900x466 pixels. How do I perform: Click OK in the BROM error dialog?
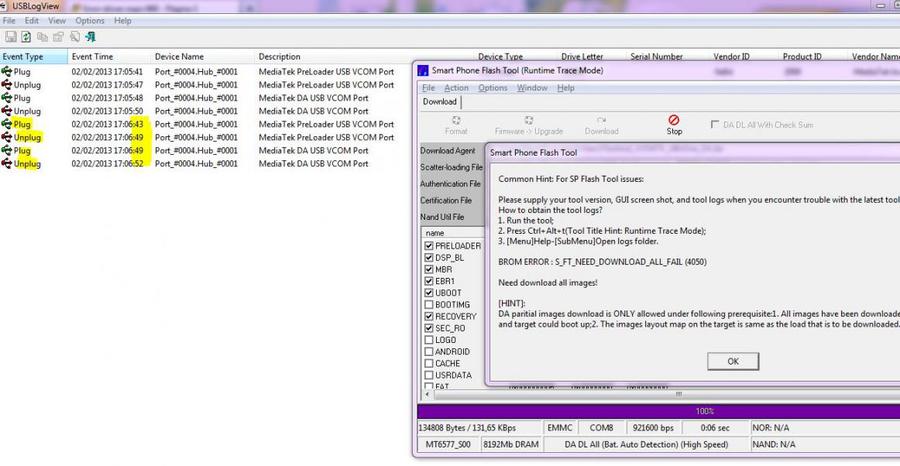[x=733, y=362]
